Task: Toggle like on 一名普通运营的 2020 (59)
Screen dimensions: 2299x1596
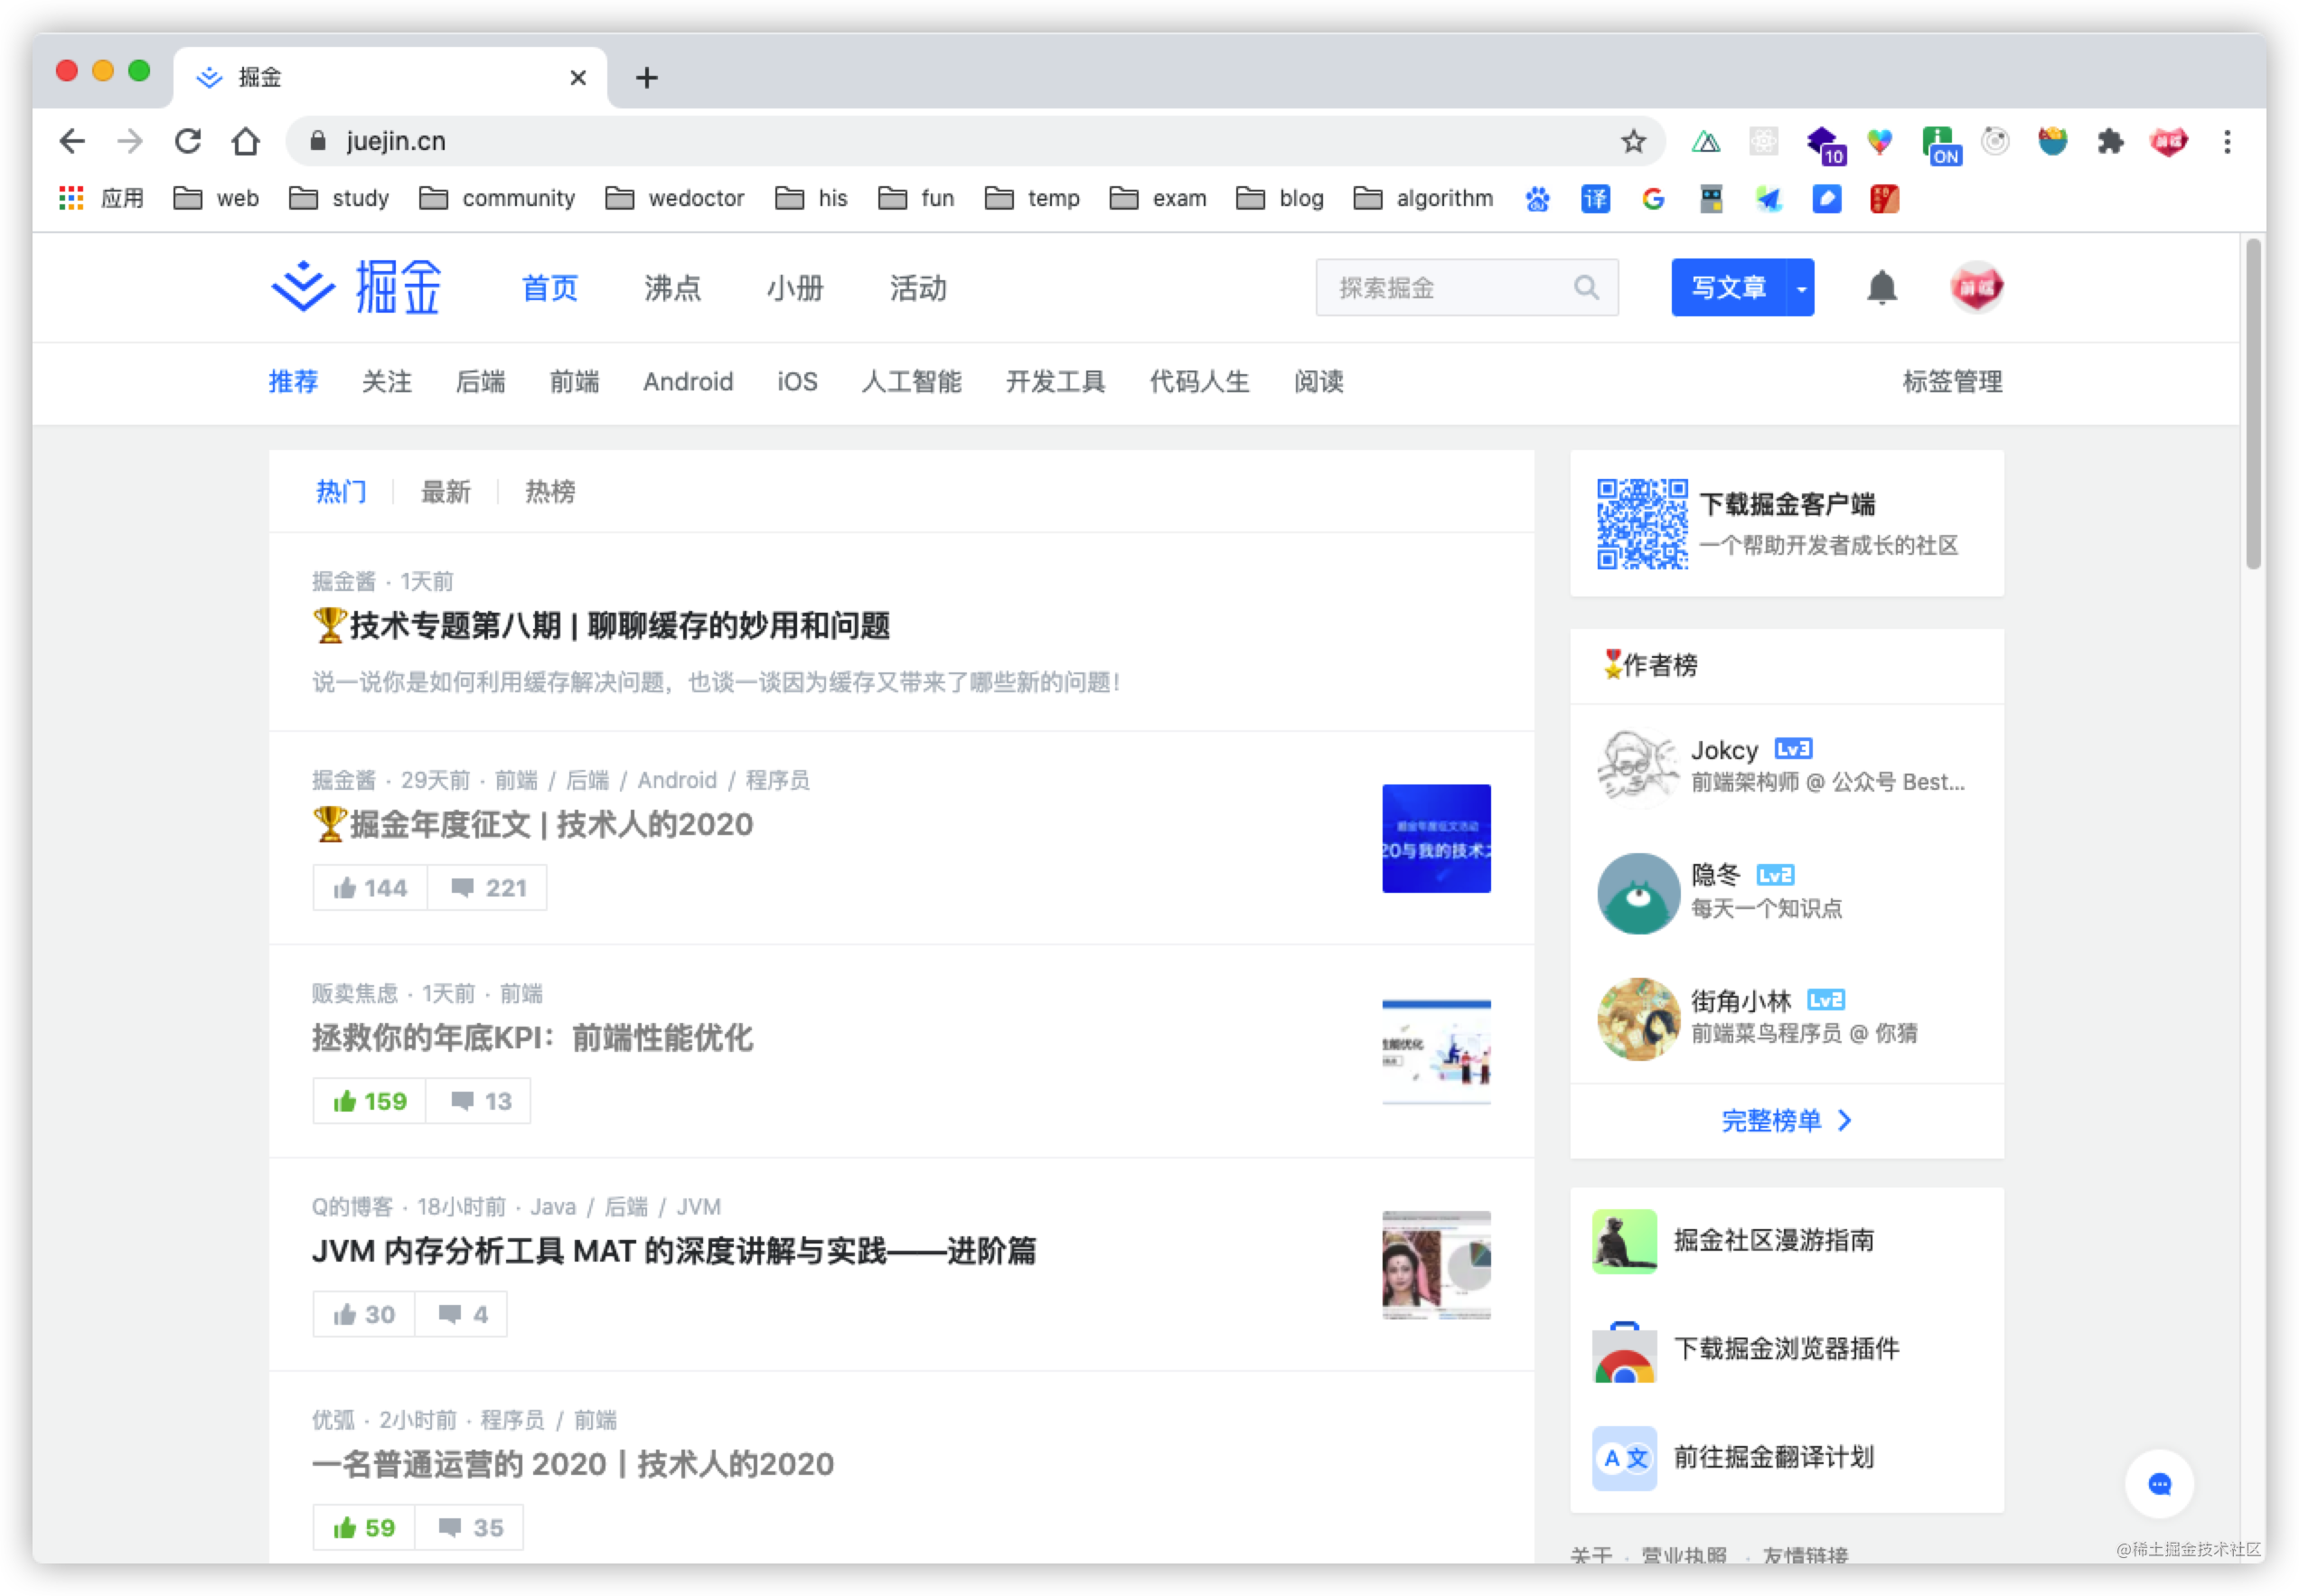Action: point(363,1527)
